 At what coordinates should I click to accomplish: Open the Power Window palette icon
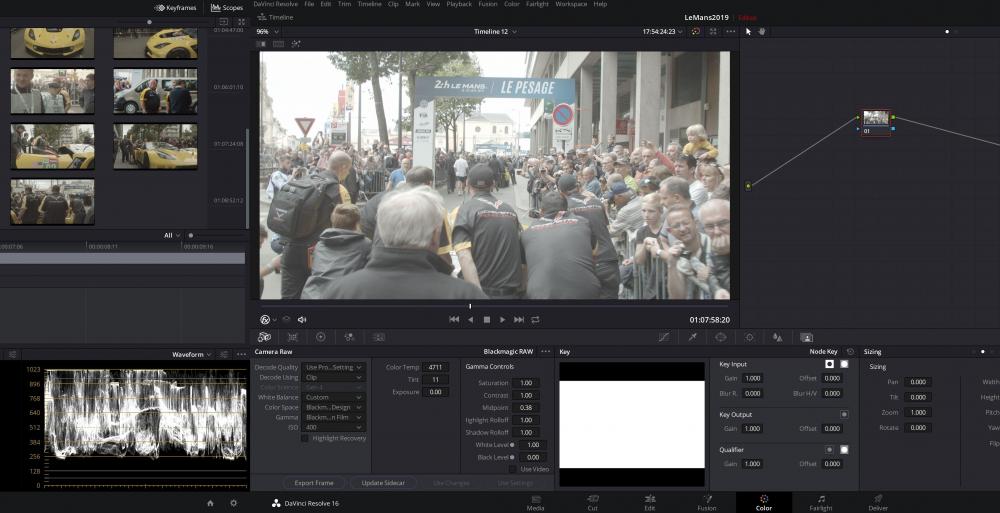pyautogui.click(x=721, y=337)
